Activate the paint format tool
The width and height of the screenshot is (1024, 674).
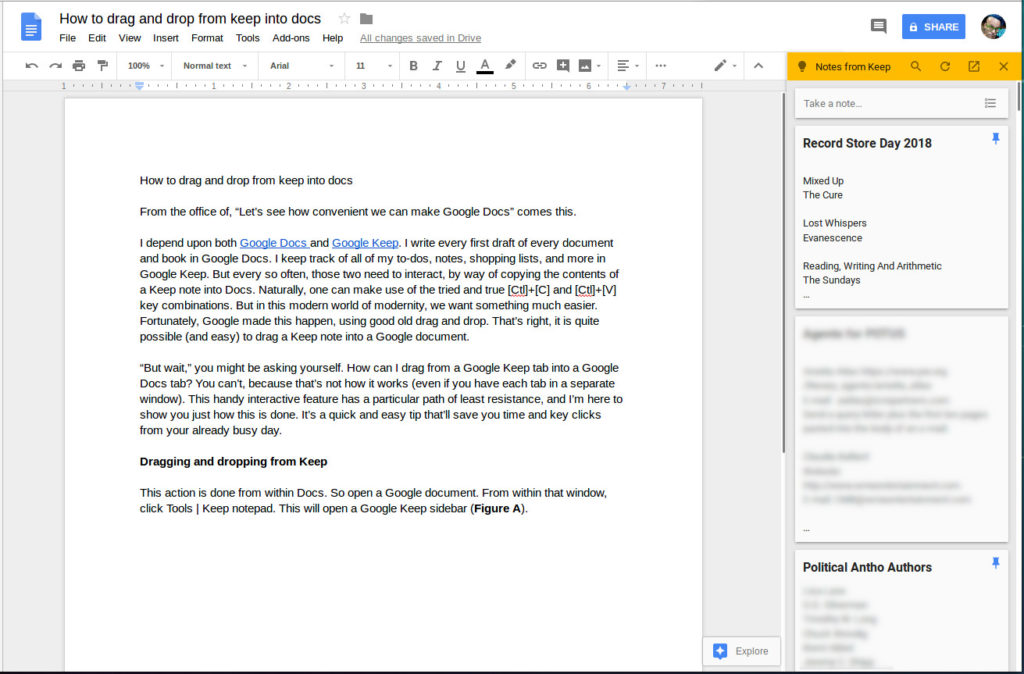[x=104, y=64]
